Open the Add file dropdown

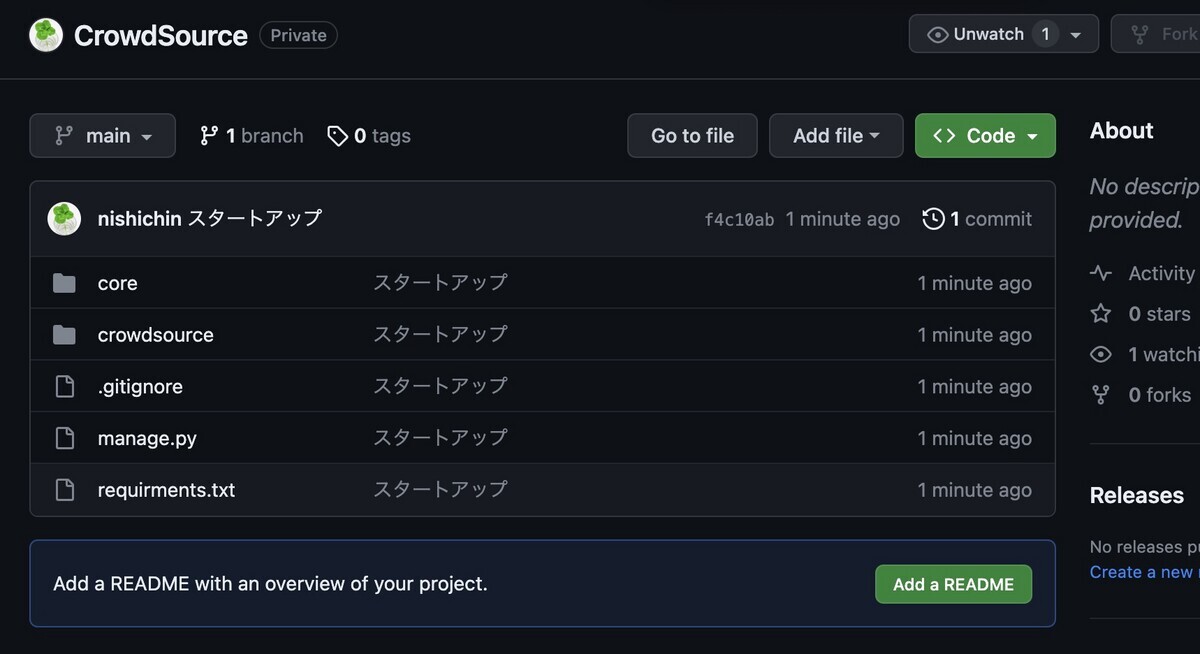coord(836,135)
